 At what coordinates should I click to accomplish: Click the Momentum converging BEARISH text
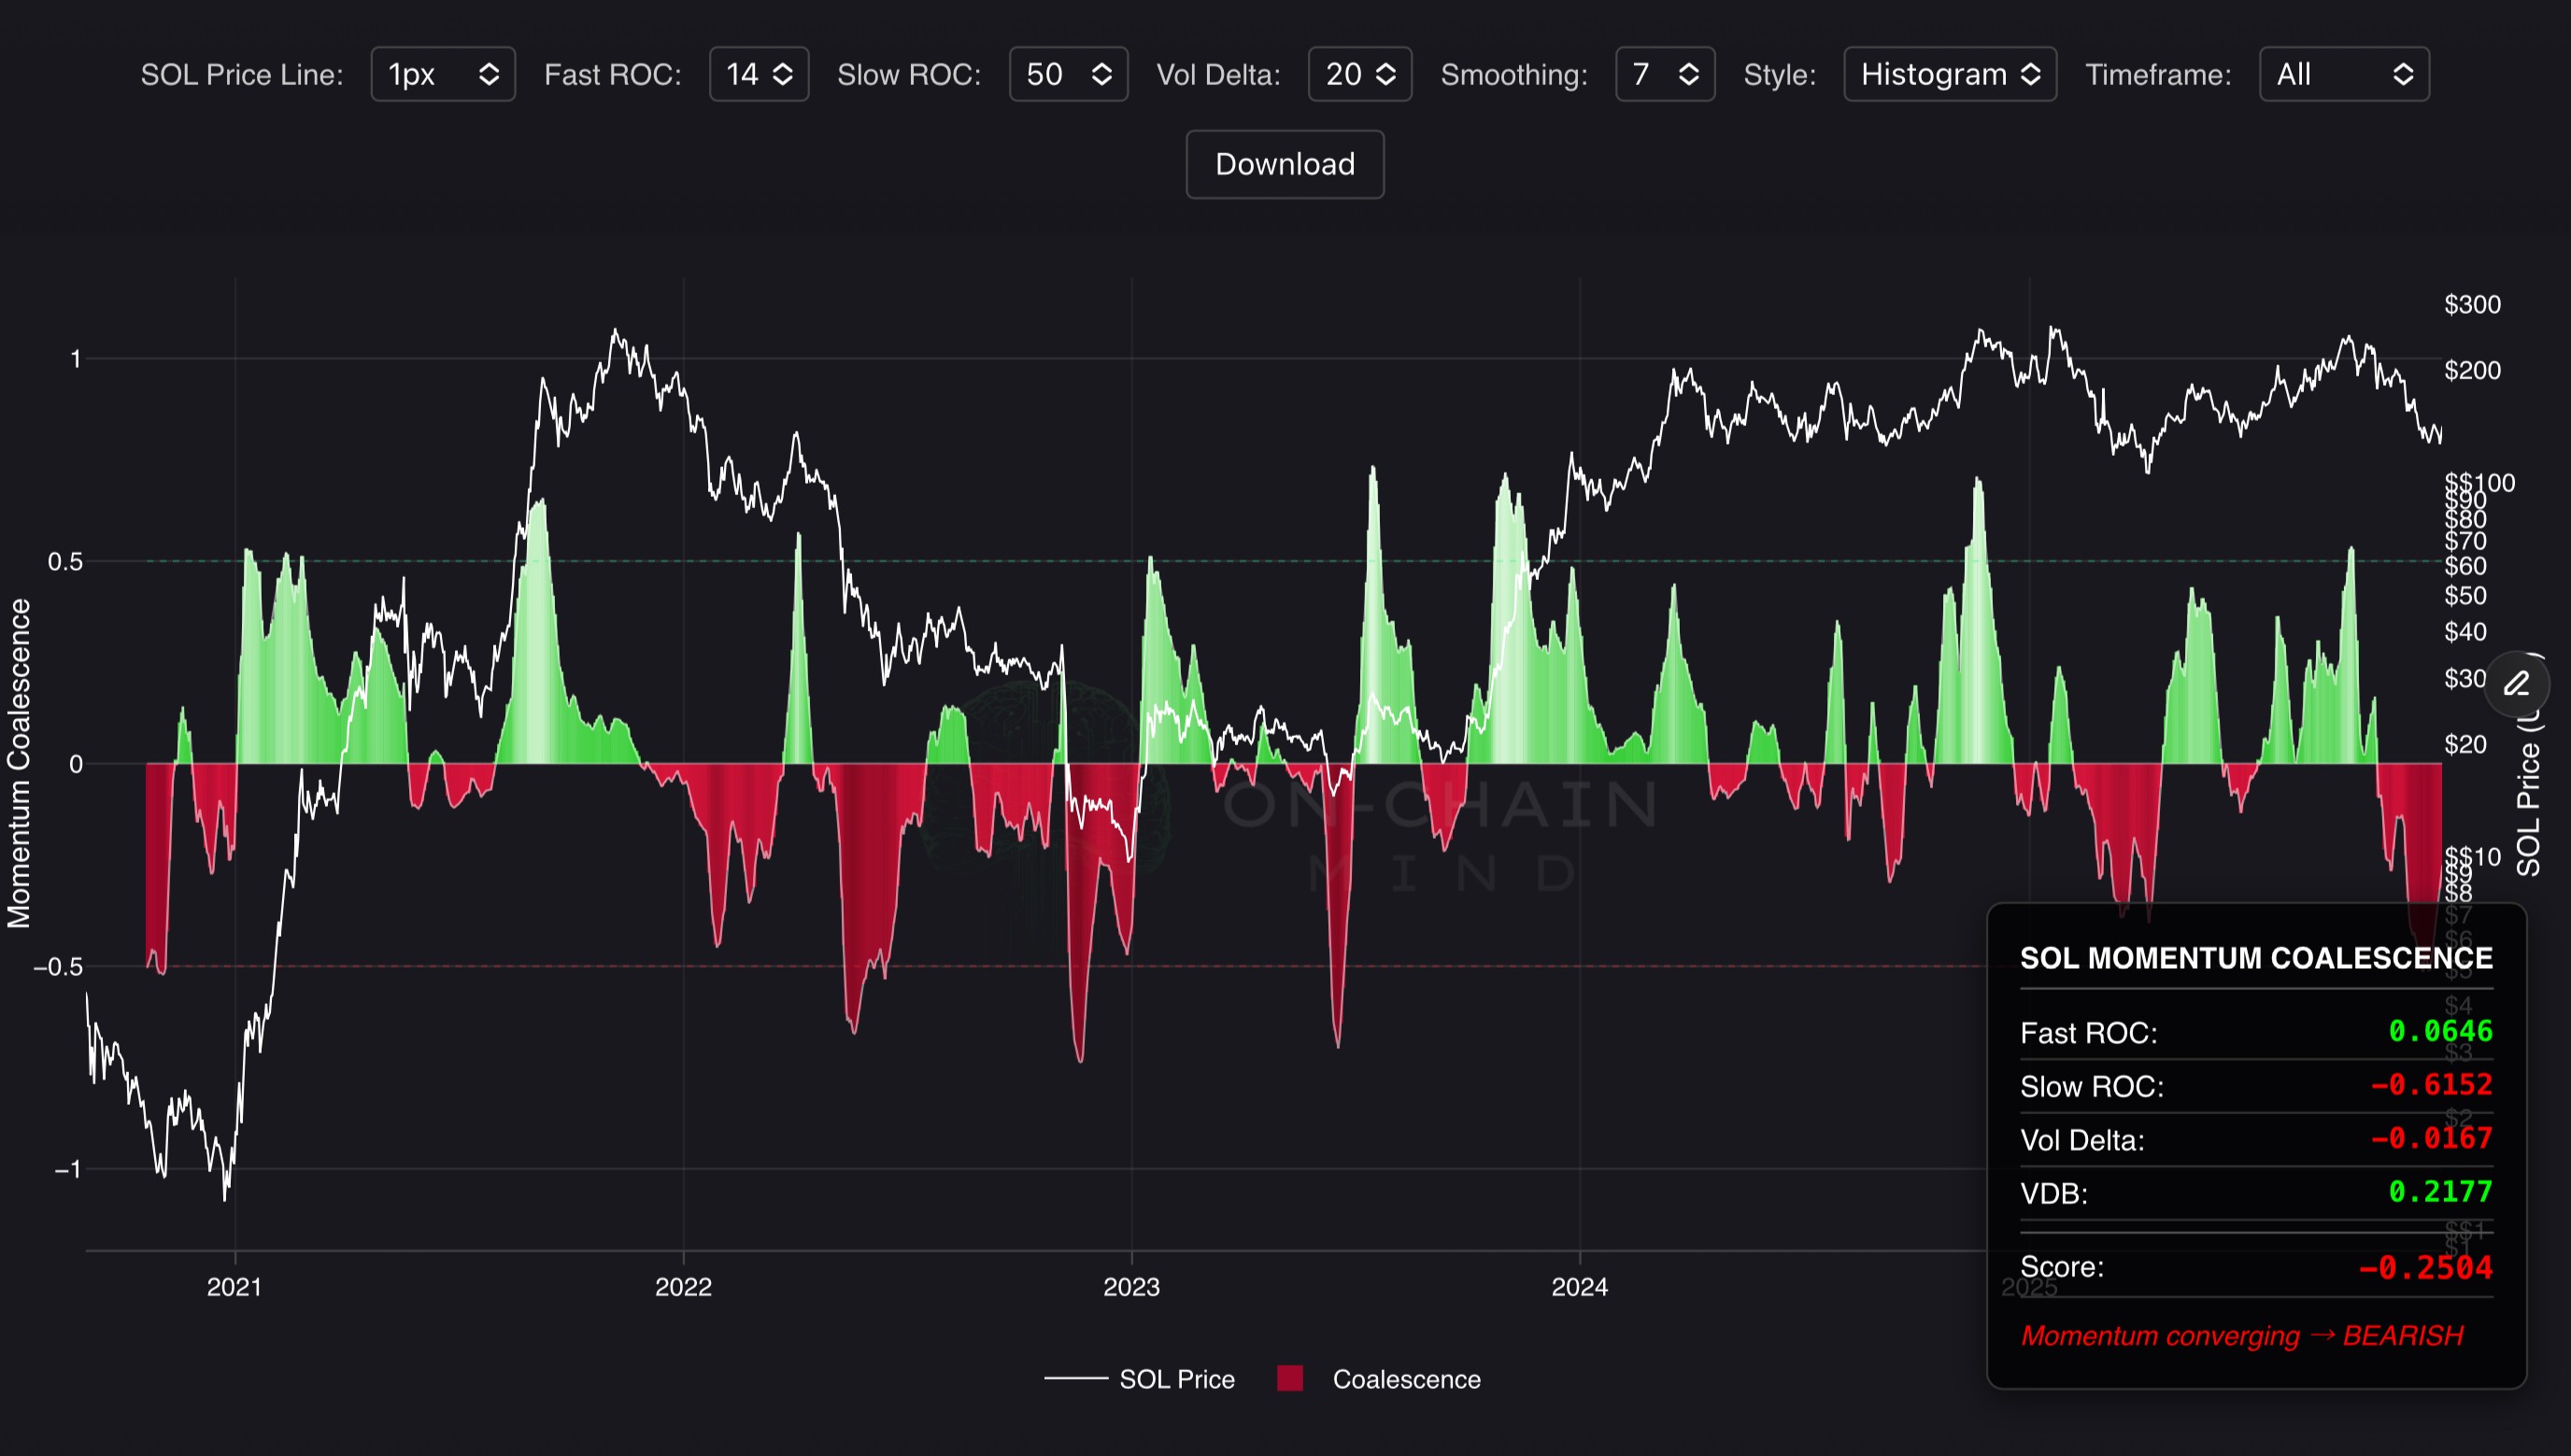tap(2241, 1336)
